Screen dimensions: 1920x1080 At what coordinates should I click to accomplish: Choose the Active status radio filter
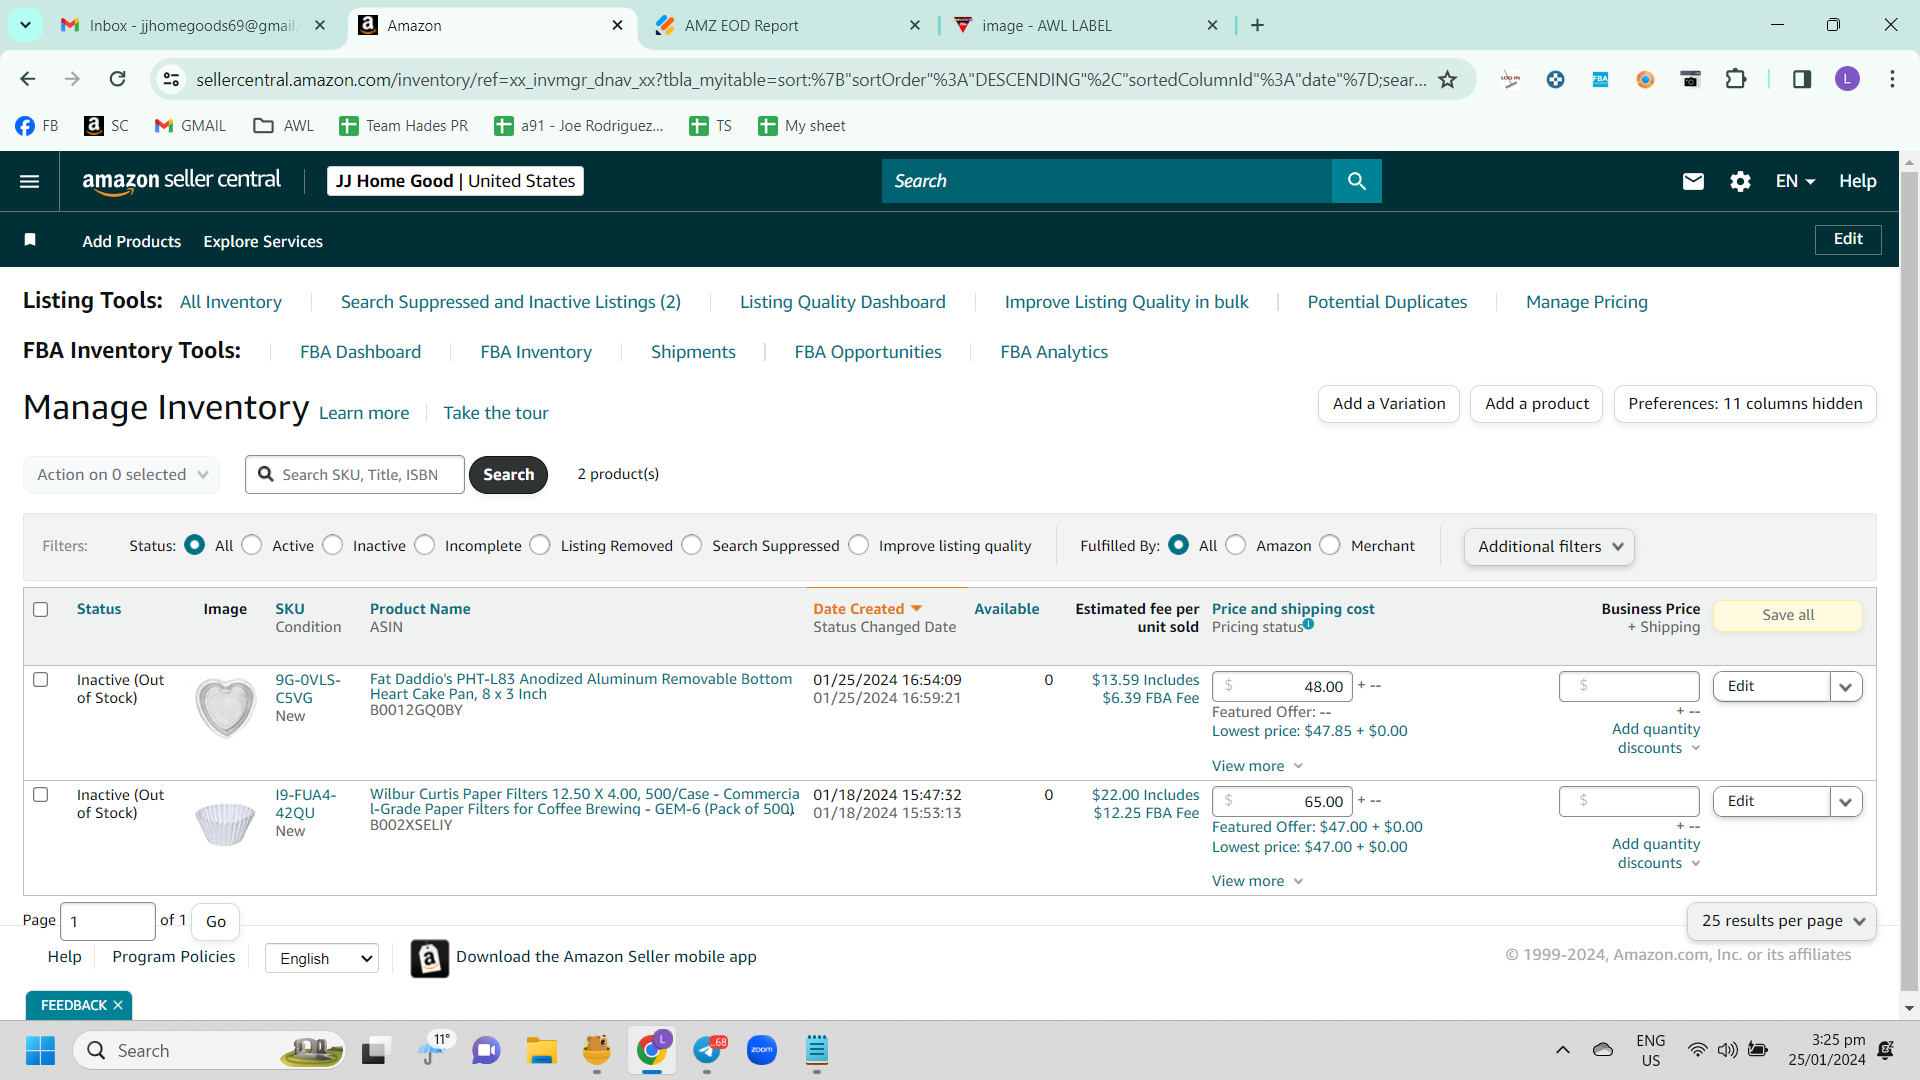pos(252,545)
